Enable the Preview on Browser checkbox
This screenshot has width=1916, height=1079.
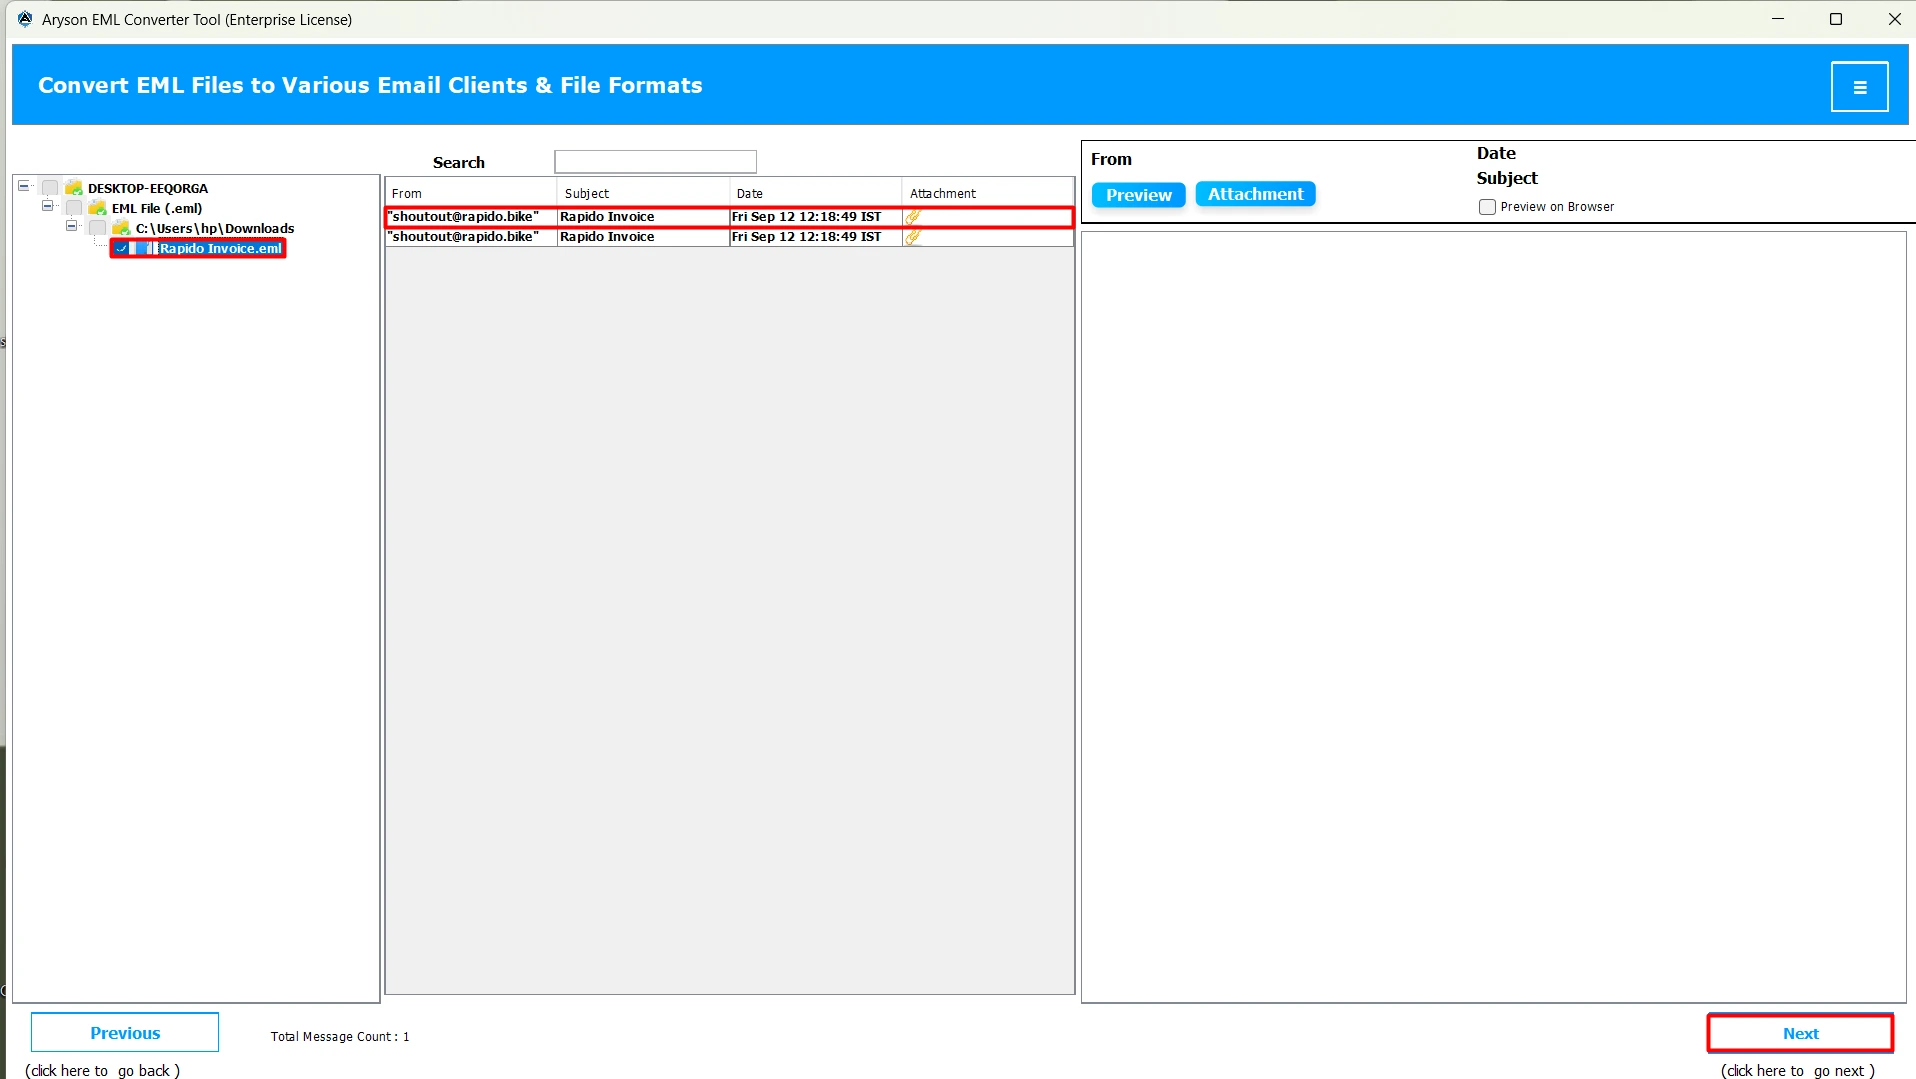(x=1487, y=207)
